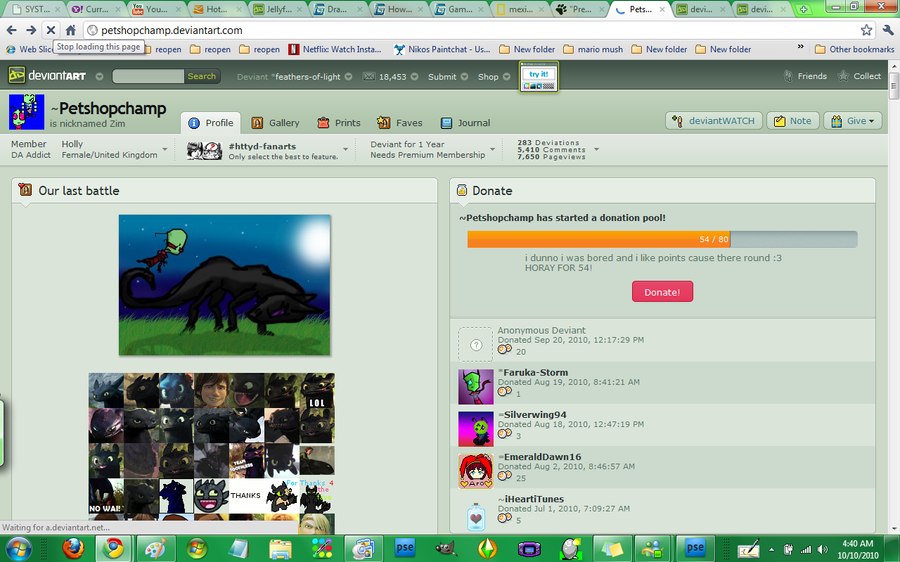
Task: Bookmark this page with the star icon
Action: (x=866, y=30)
